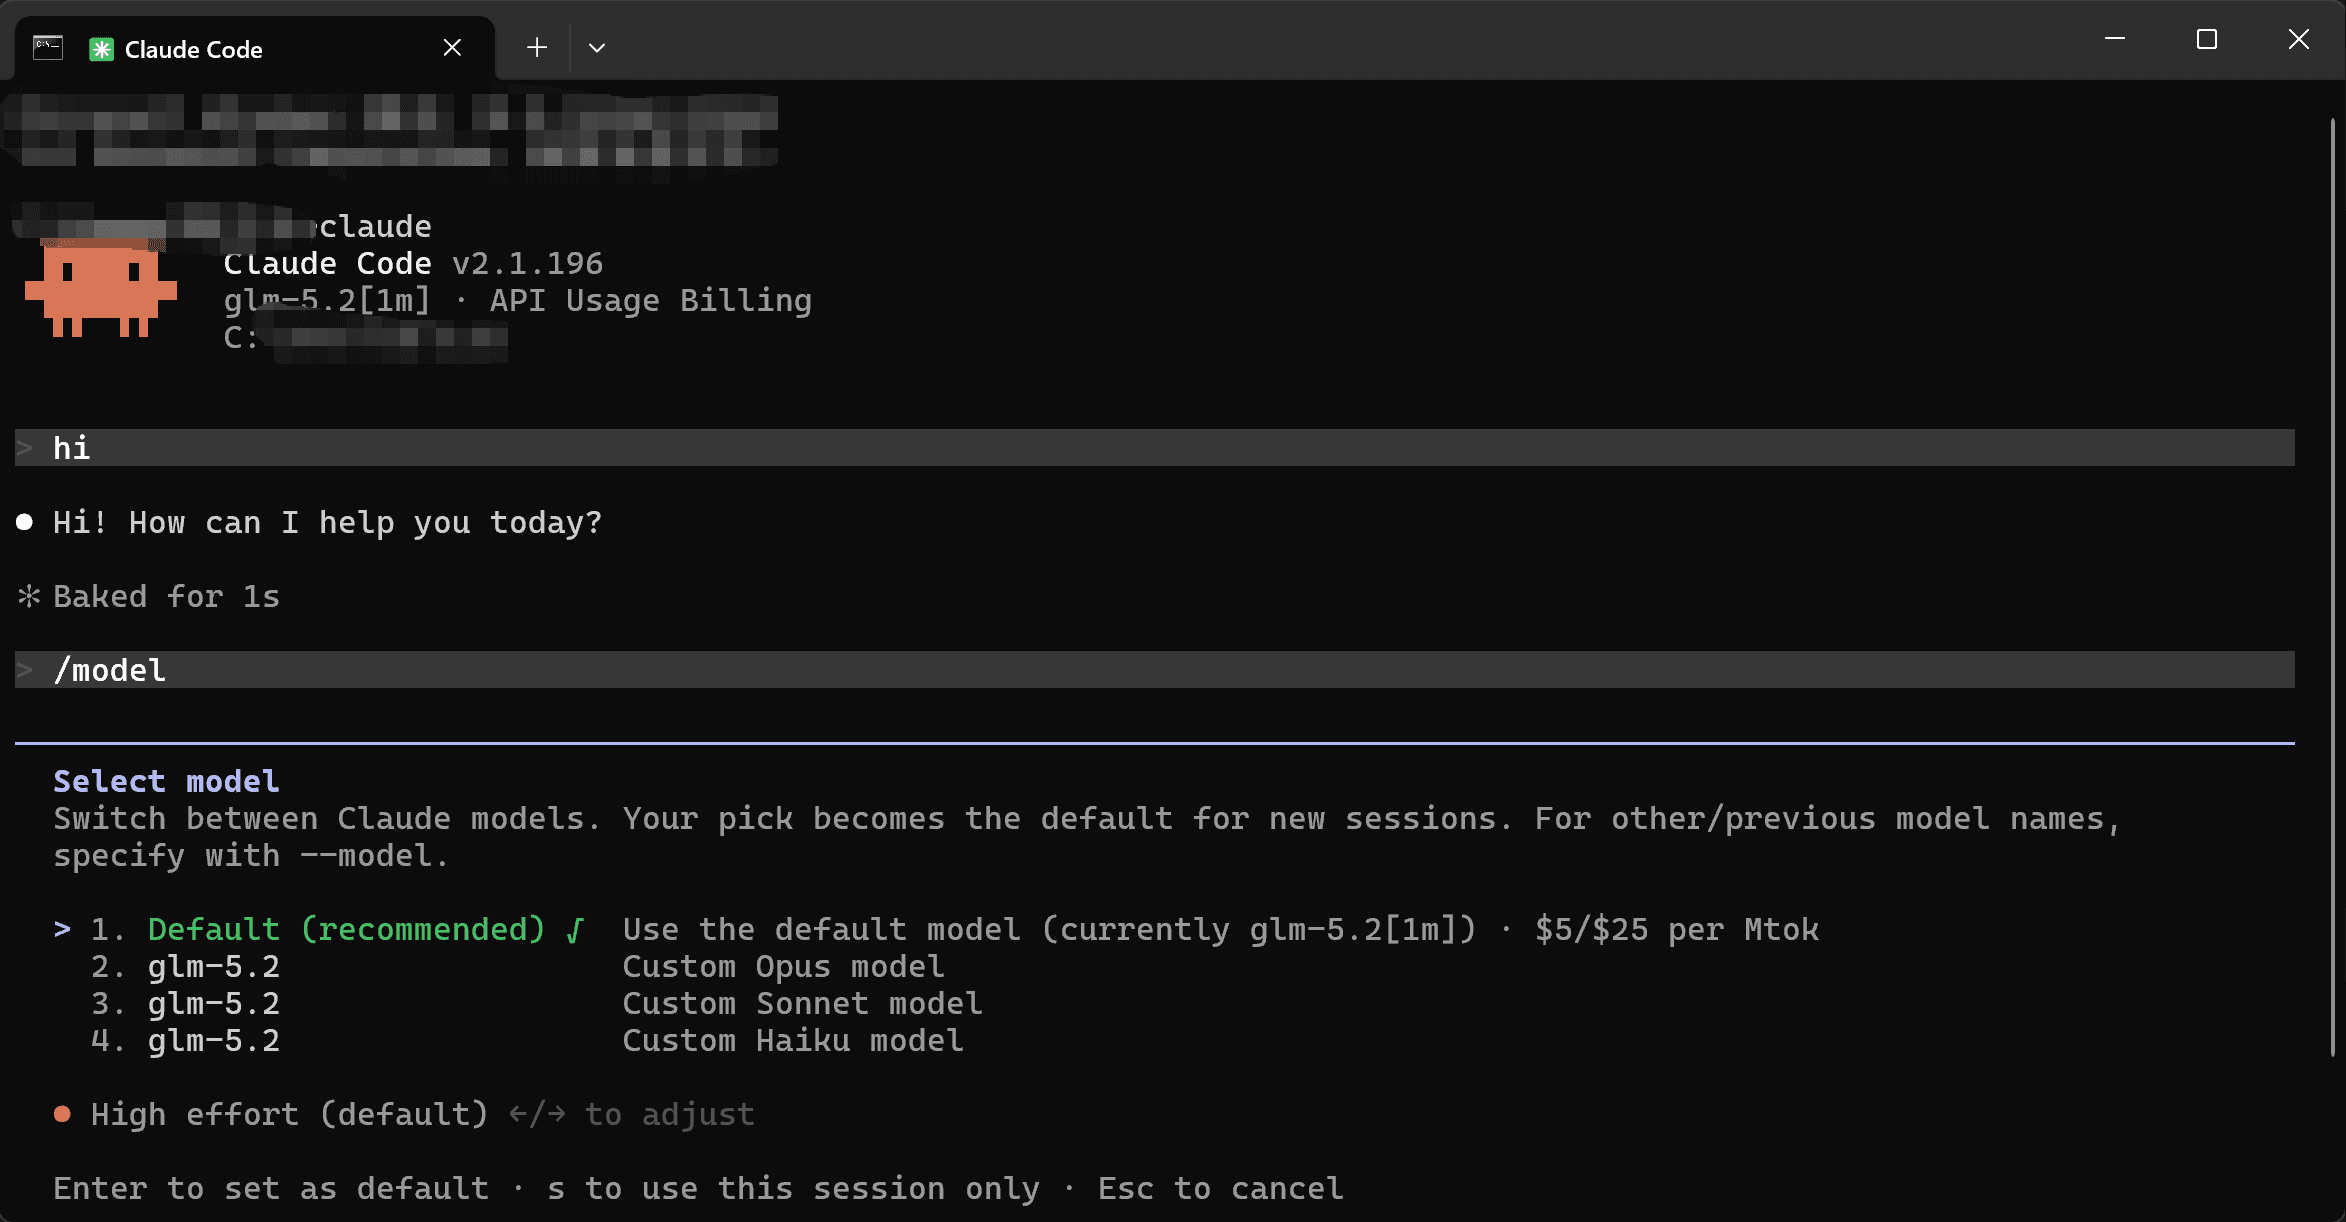Screen dimensions: 2346x1222
Task: Click the orange Claude pixel mascot
Action: [x=101, y=289]
